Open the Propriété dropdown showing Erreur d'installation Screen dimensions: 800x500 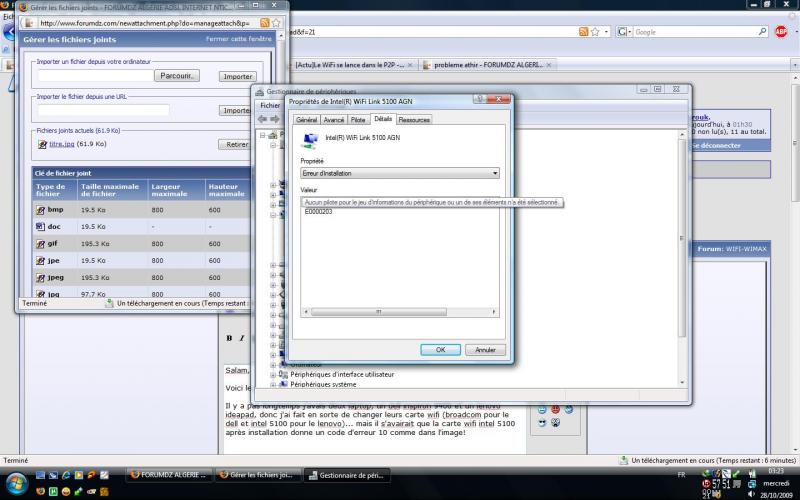(399, 173)
